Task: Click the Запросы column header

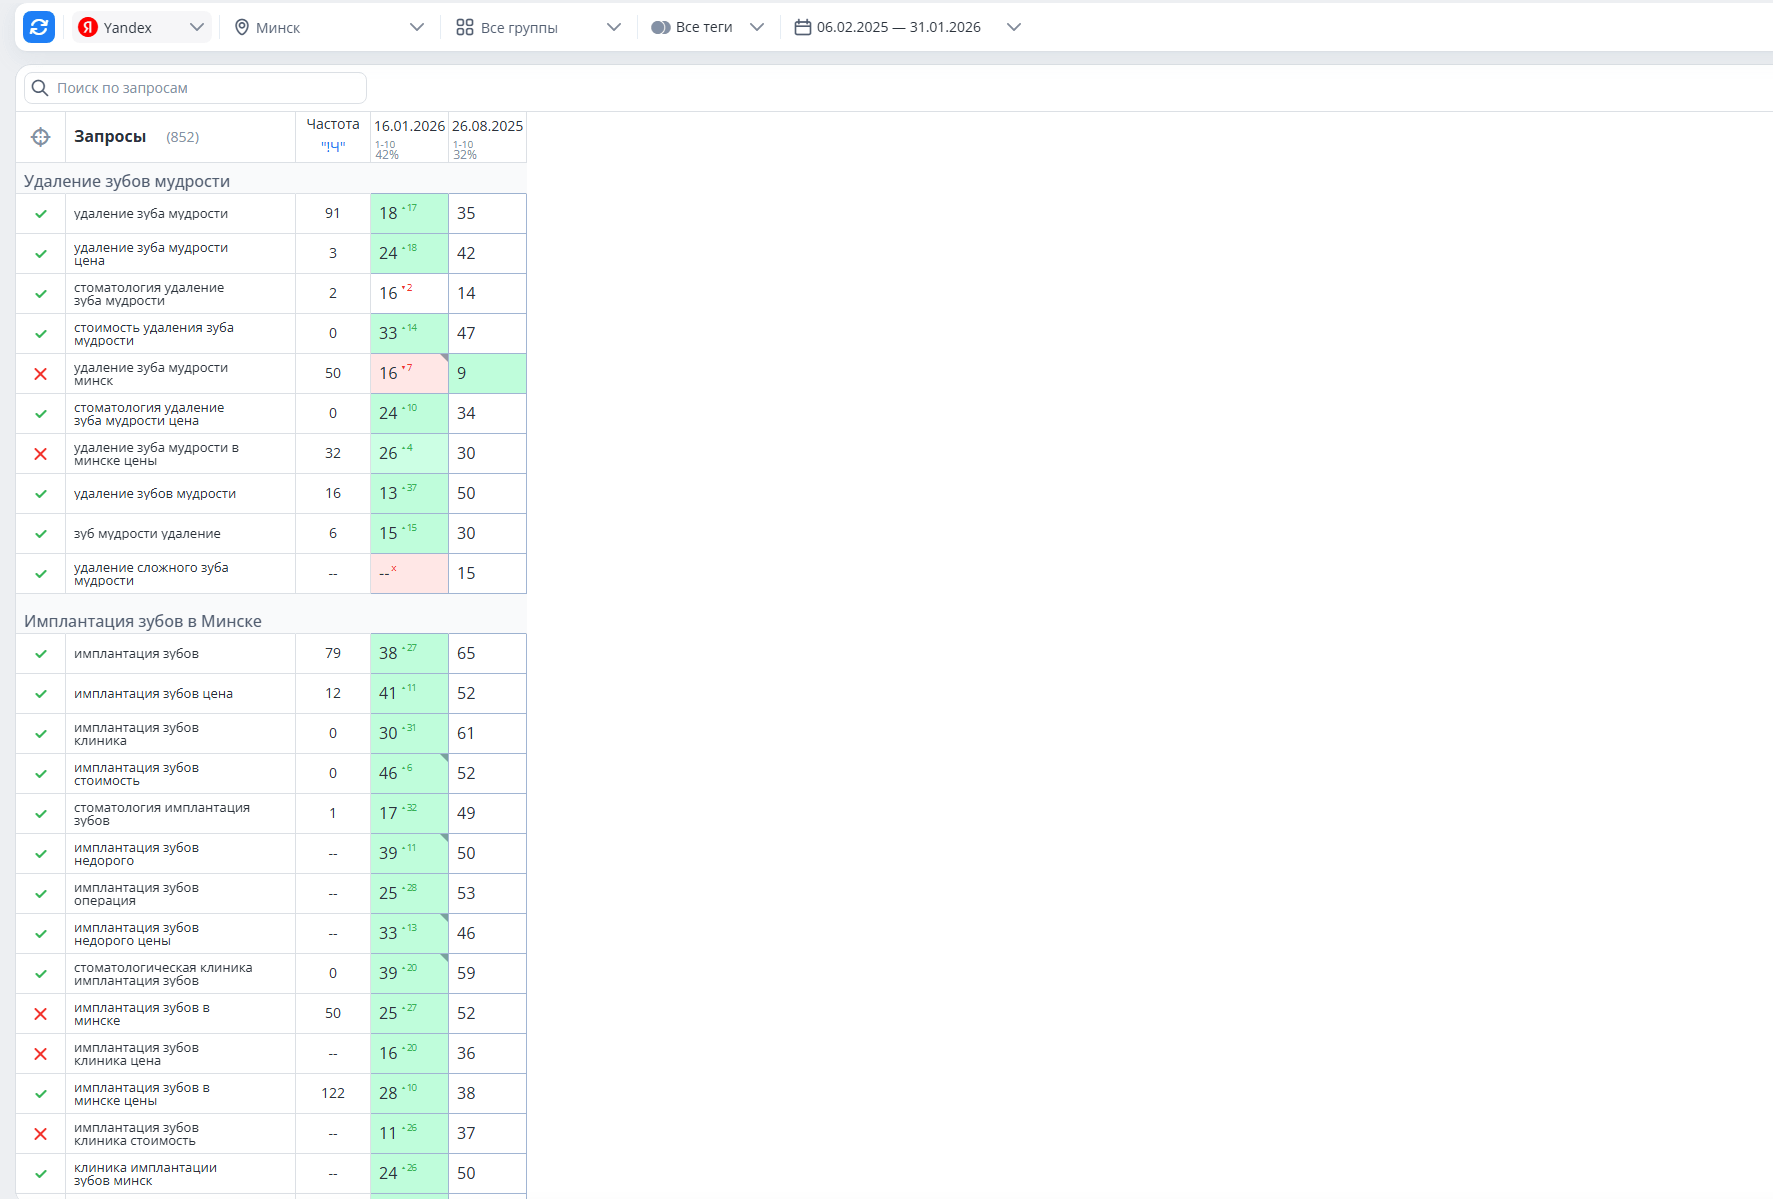Action: (110, 137)
